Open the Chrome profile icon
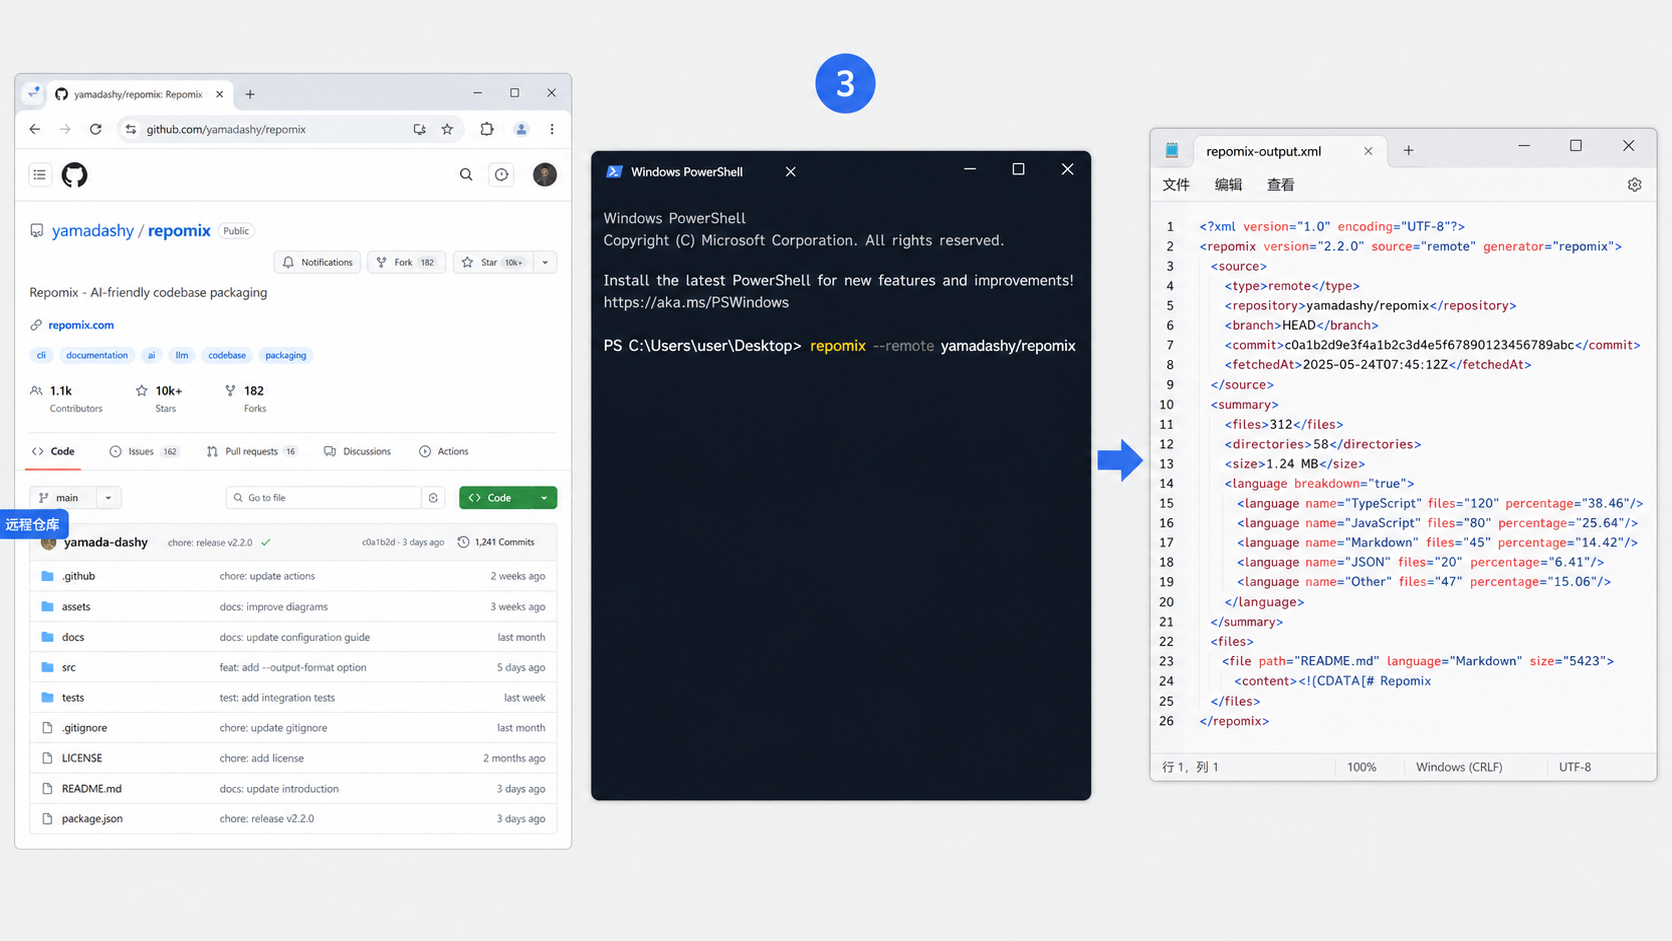This screenshot has width=1672, height=941. (x=521, y=129)
